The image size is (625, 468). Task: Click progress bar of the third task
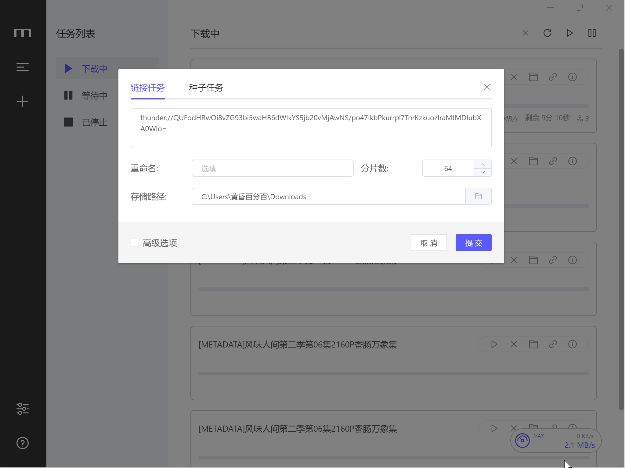click(x=393, y=289)
